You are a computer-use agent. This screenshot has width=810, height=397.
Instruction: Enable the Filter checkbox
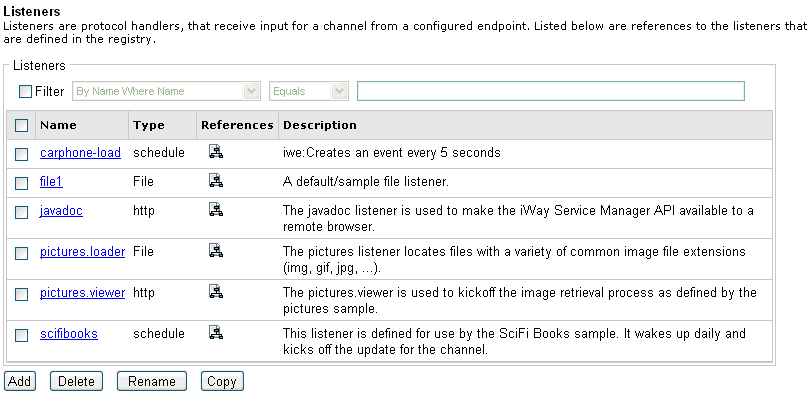[x=25, y=92]
